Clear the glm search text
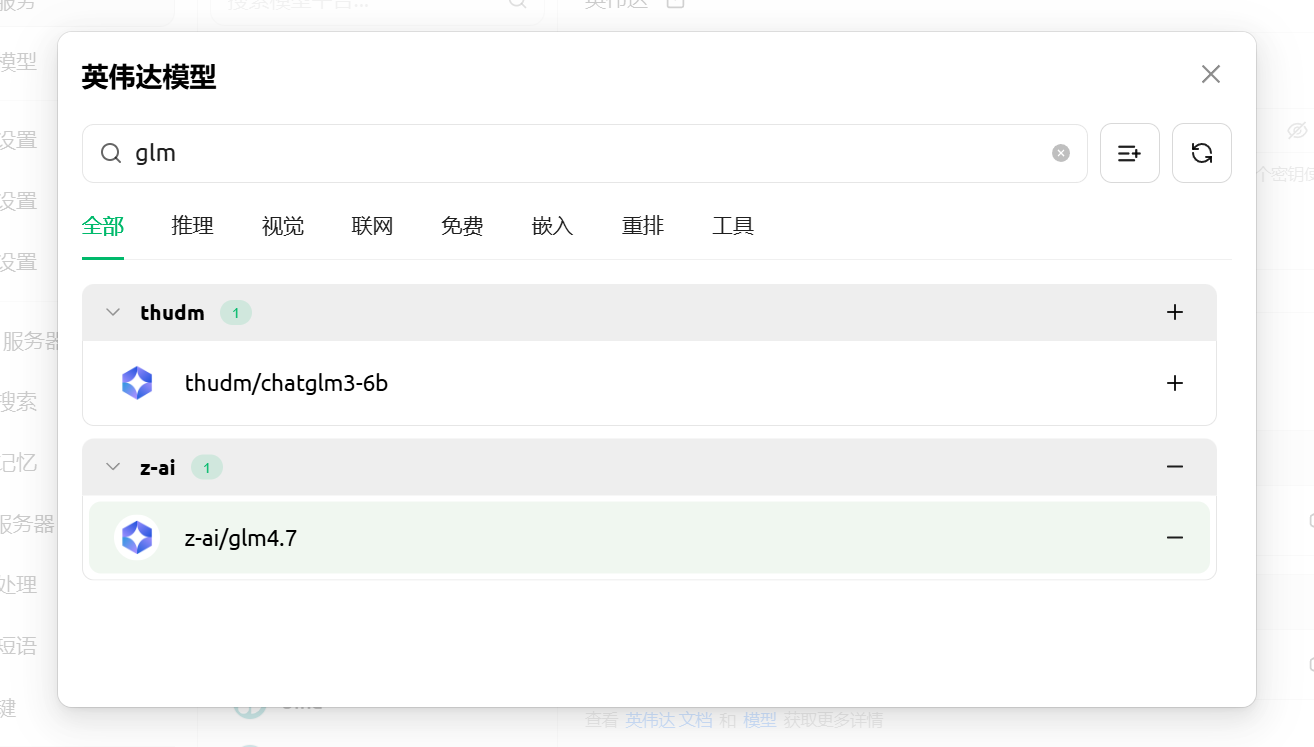This screenshot has height=747, width=1314. 1060,153
